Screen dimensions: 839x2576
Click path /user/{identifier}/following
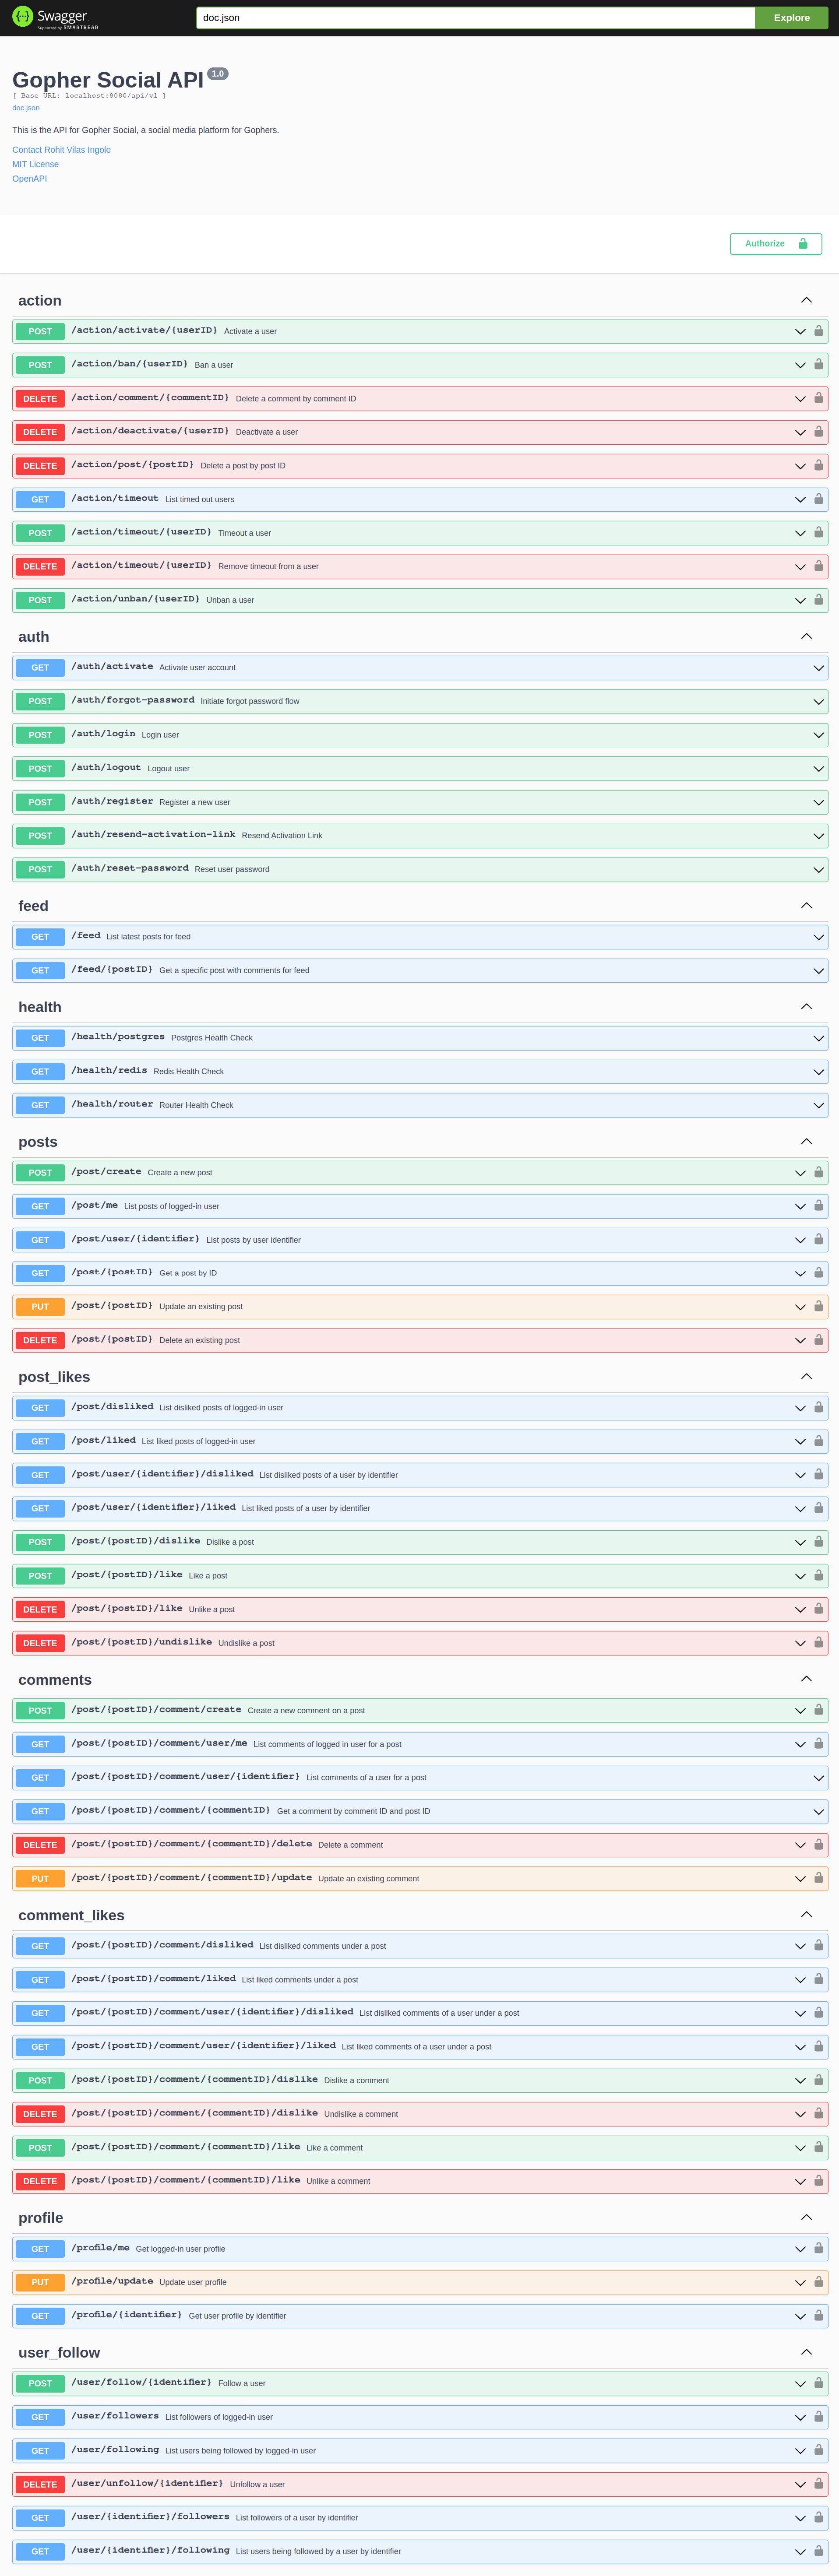(x=150, y=2550)
